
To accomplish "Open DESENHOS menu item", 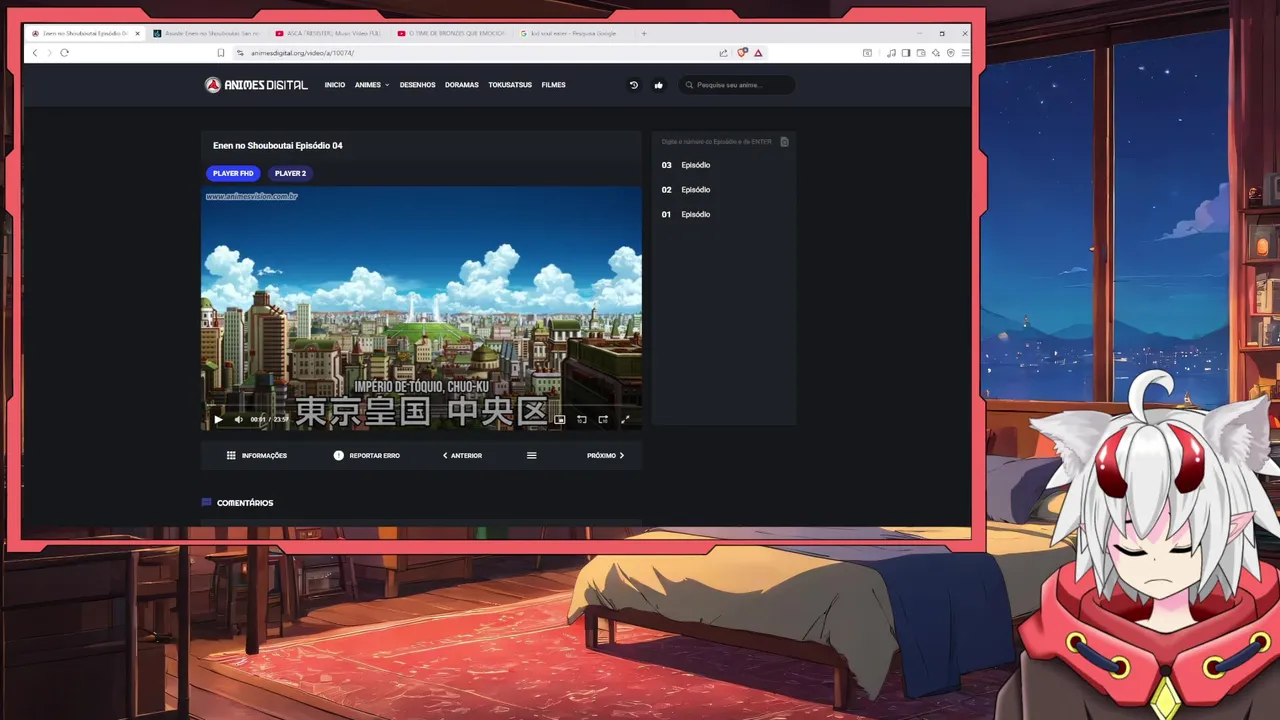I will pos(417,85).
